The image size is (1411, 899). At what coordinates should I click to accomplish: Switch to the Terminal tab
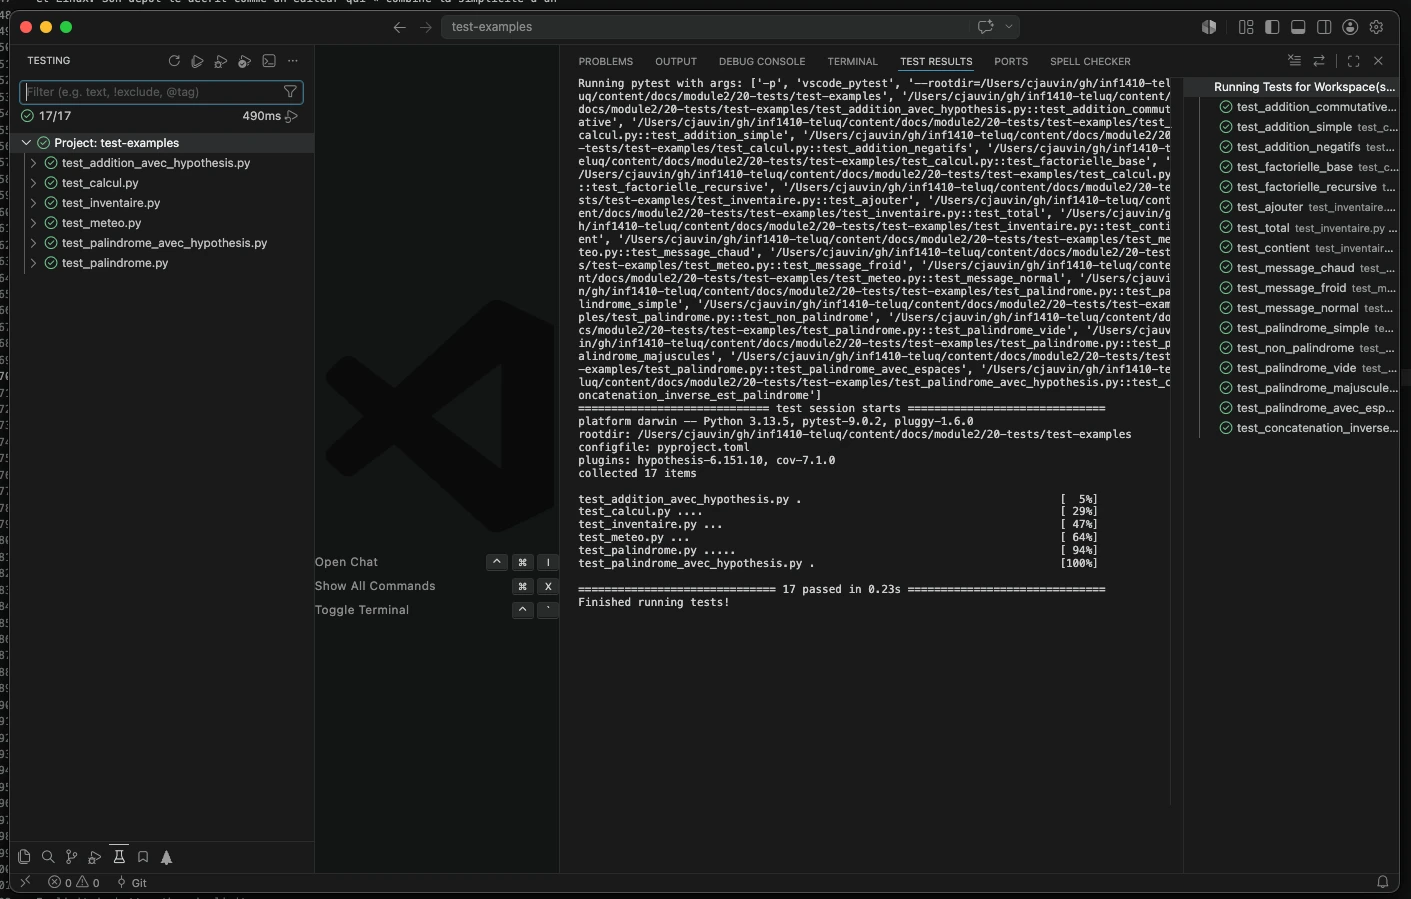coord(852,62)
